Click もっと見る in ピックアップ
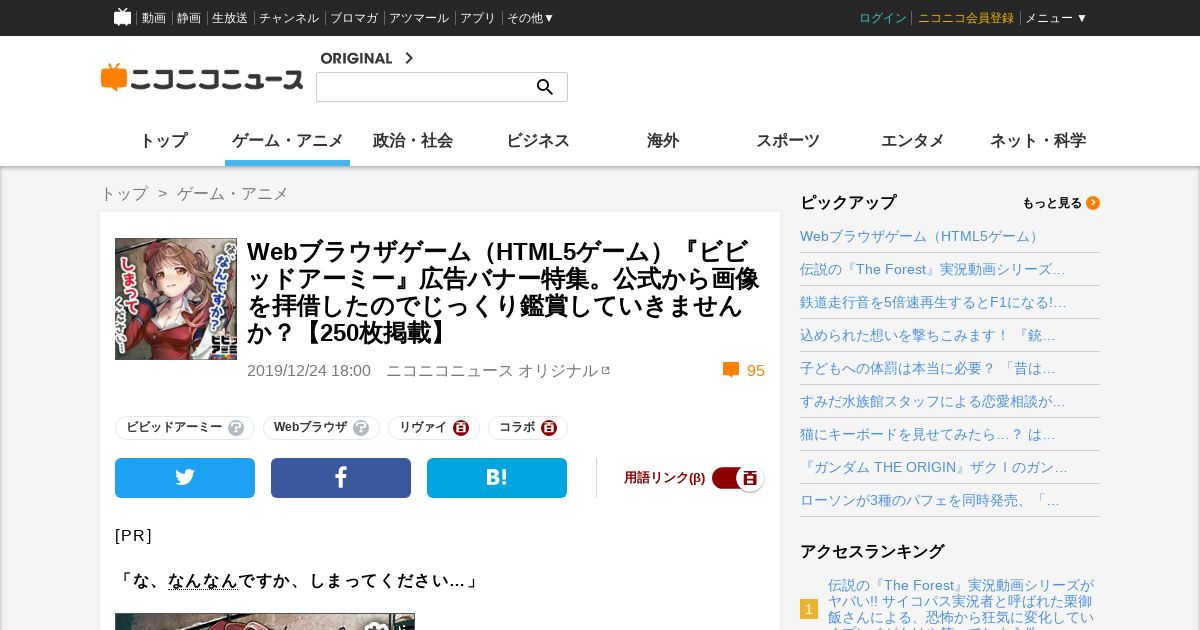The width and height of the screenshot is (1200, 630). (x=1052, y=203)
